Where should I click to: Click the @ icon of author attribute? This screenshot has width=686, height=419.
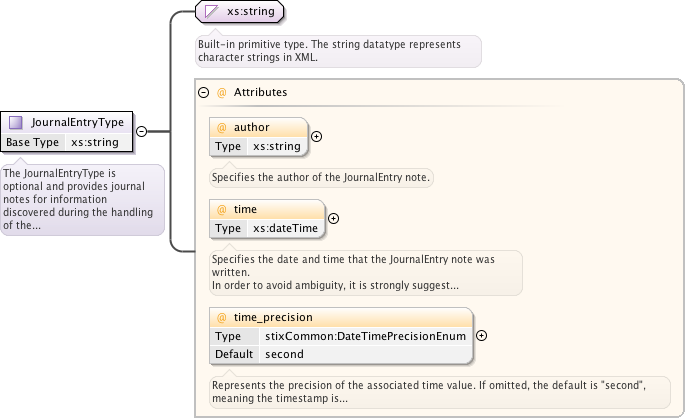pos(222,128)
